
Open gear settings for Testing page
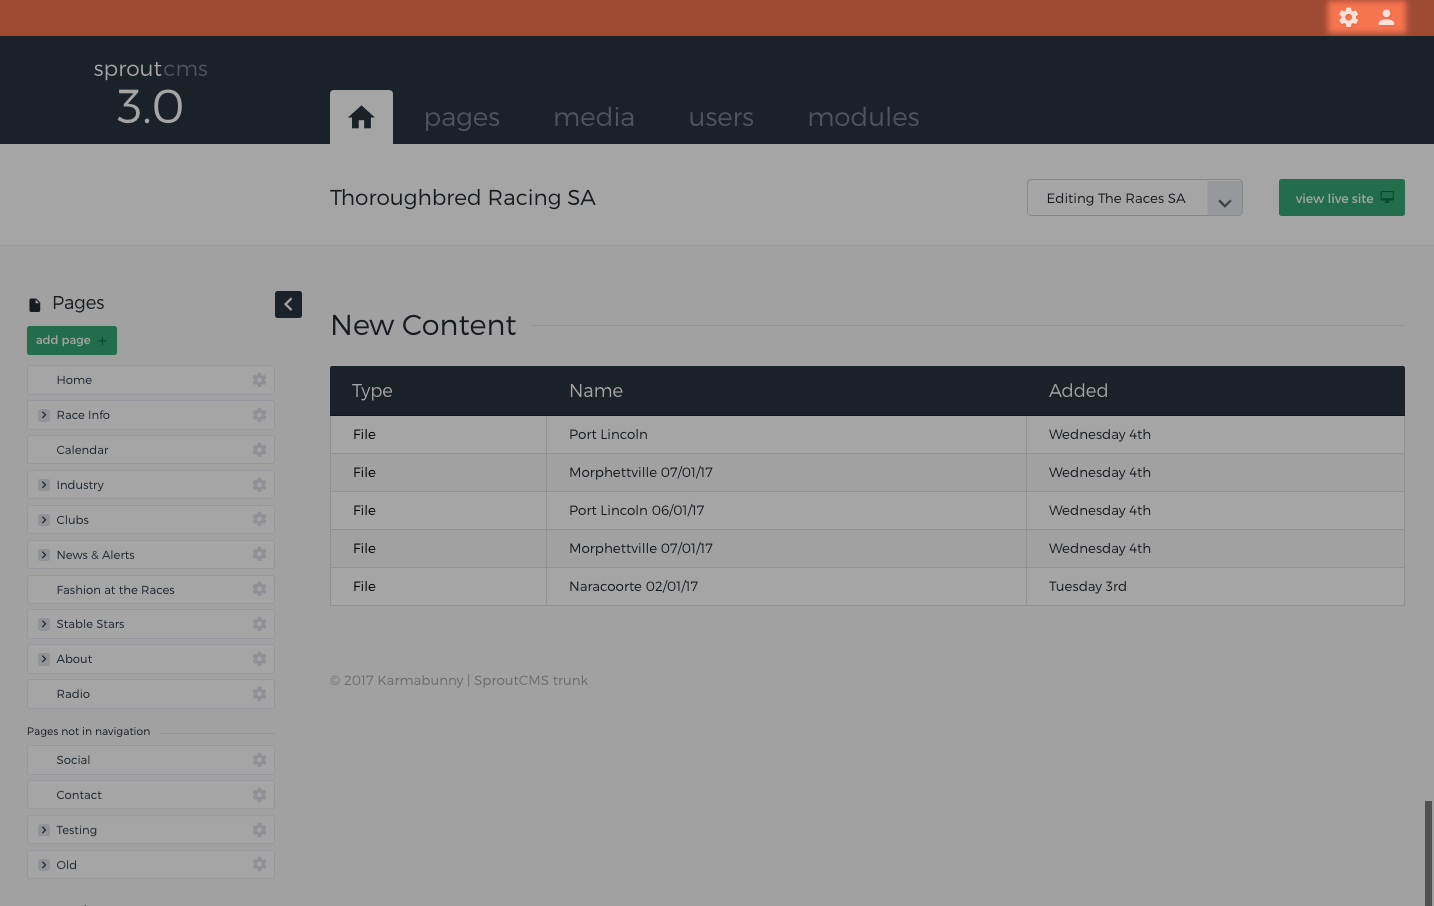click(259, 830)
